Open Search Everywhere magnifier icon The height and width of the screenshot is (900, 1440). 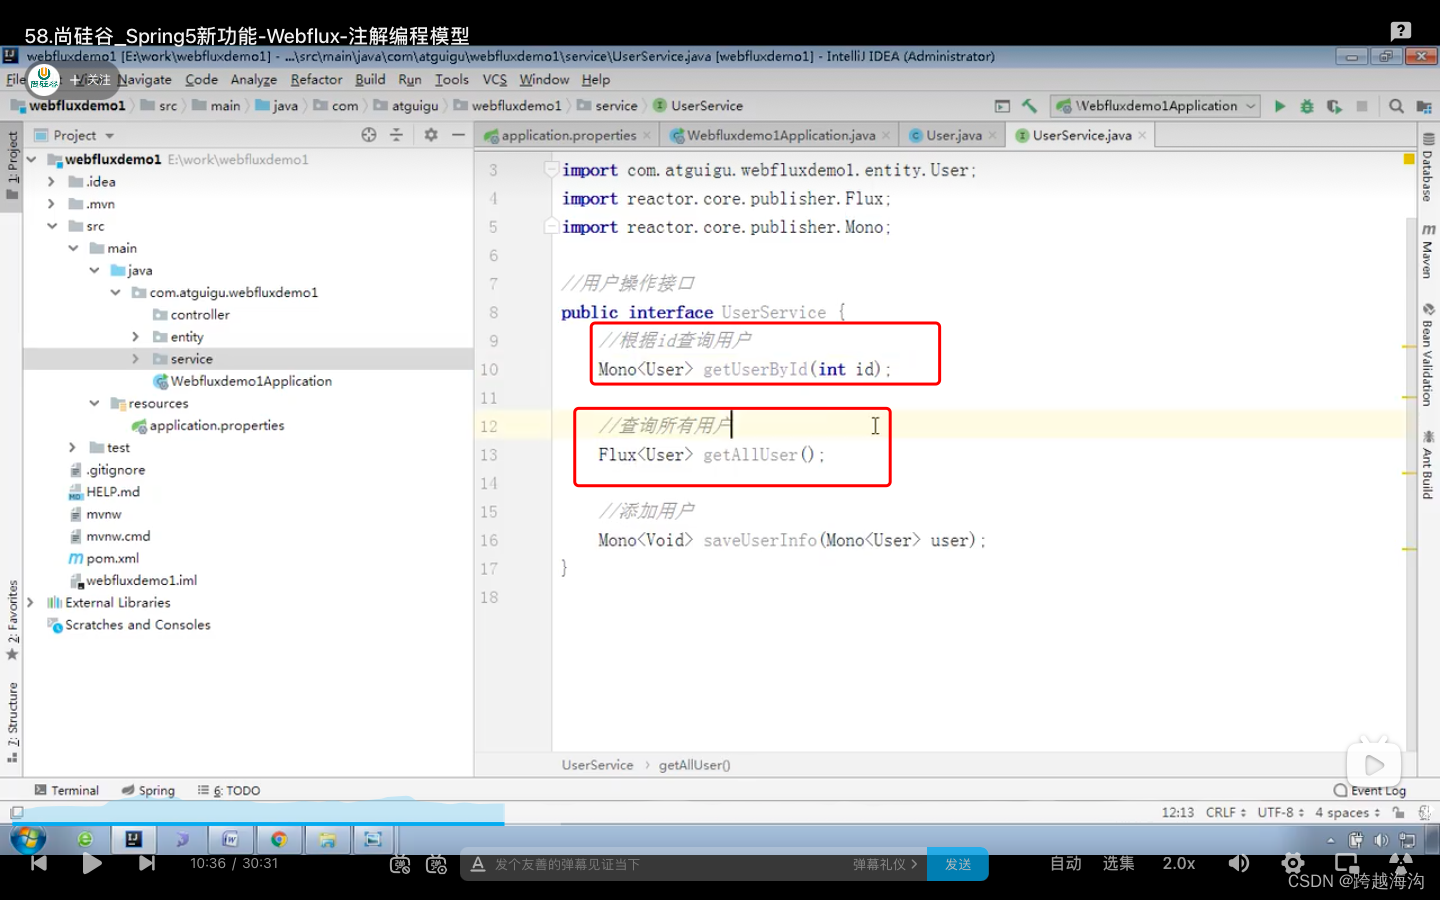tap(1396, 106)
